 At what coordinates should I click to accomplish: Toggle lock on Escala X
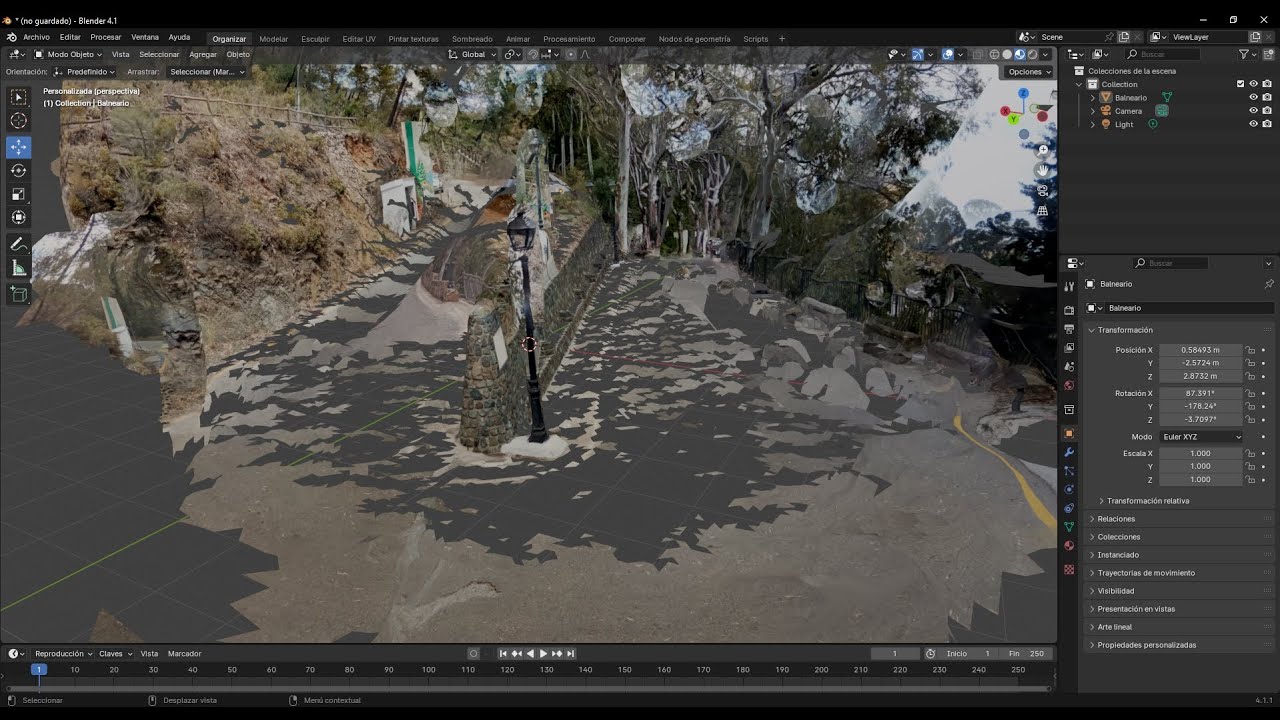(1250, 453)
